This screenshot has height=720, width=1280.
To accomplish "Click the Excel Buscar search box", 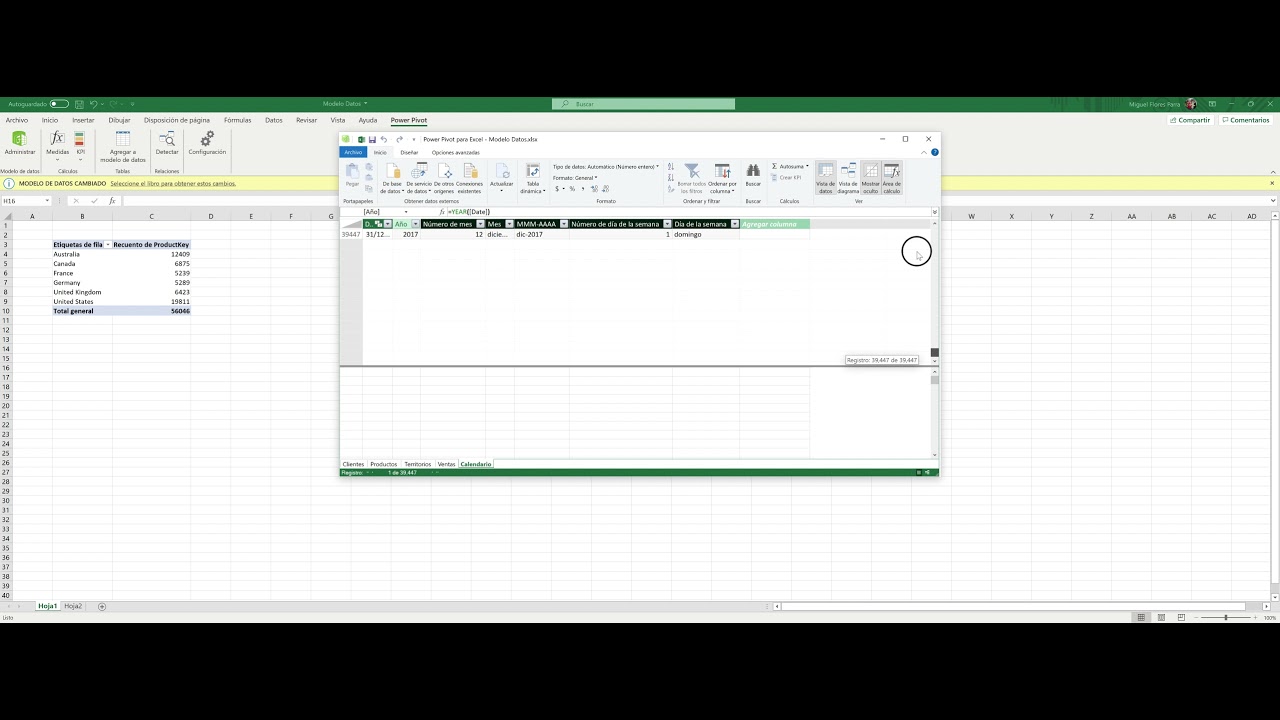I will [643, 104].
